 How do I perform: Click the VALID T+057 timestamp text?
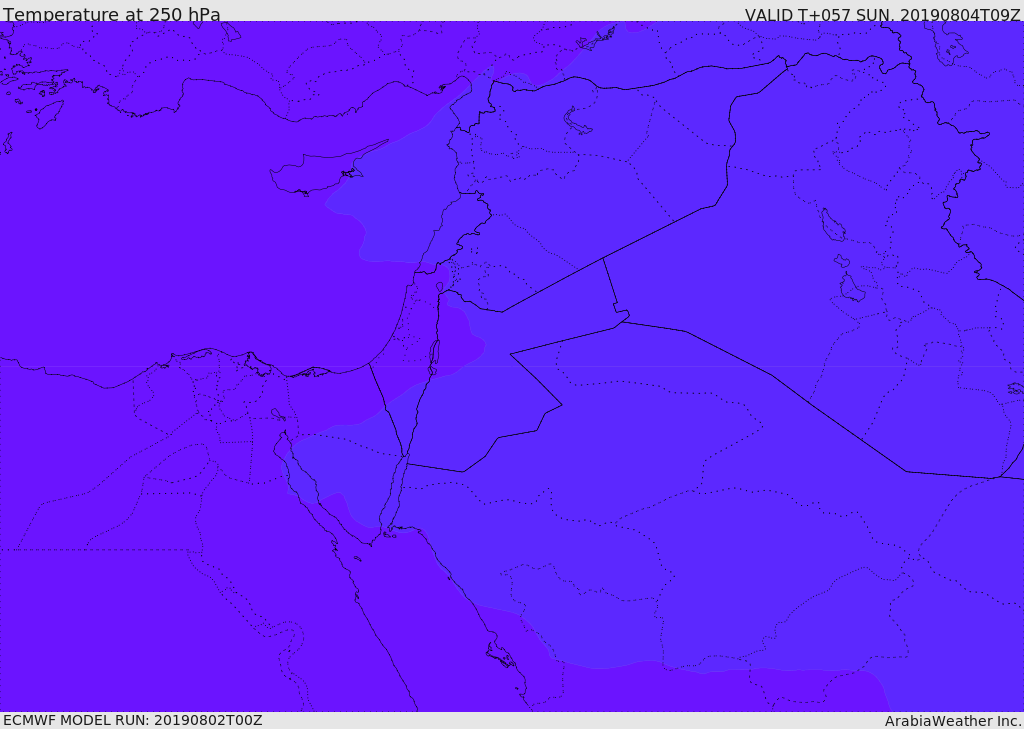(x=882, y=14)
